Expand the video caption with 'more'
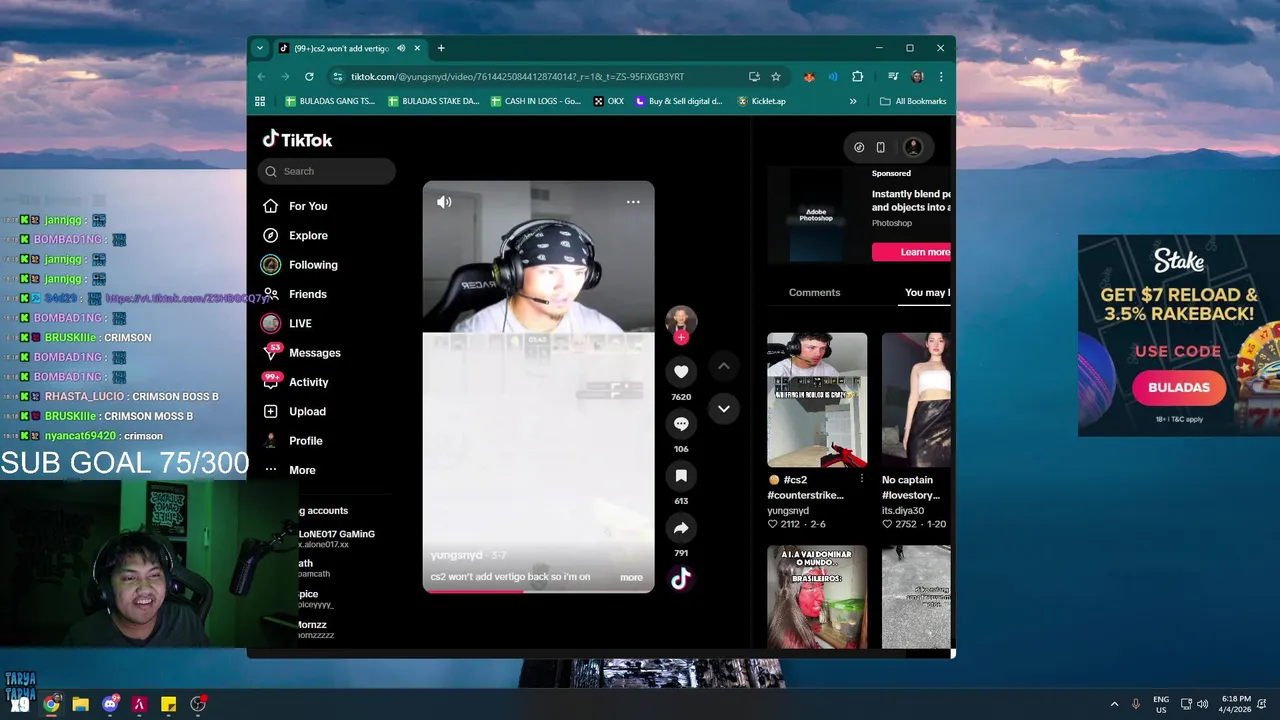The height and width of the screenshot is (720, 1280). coord(631,577)
